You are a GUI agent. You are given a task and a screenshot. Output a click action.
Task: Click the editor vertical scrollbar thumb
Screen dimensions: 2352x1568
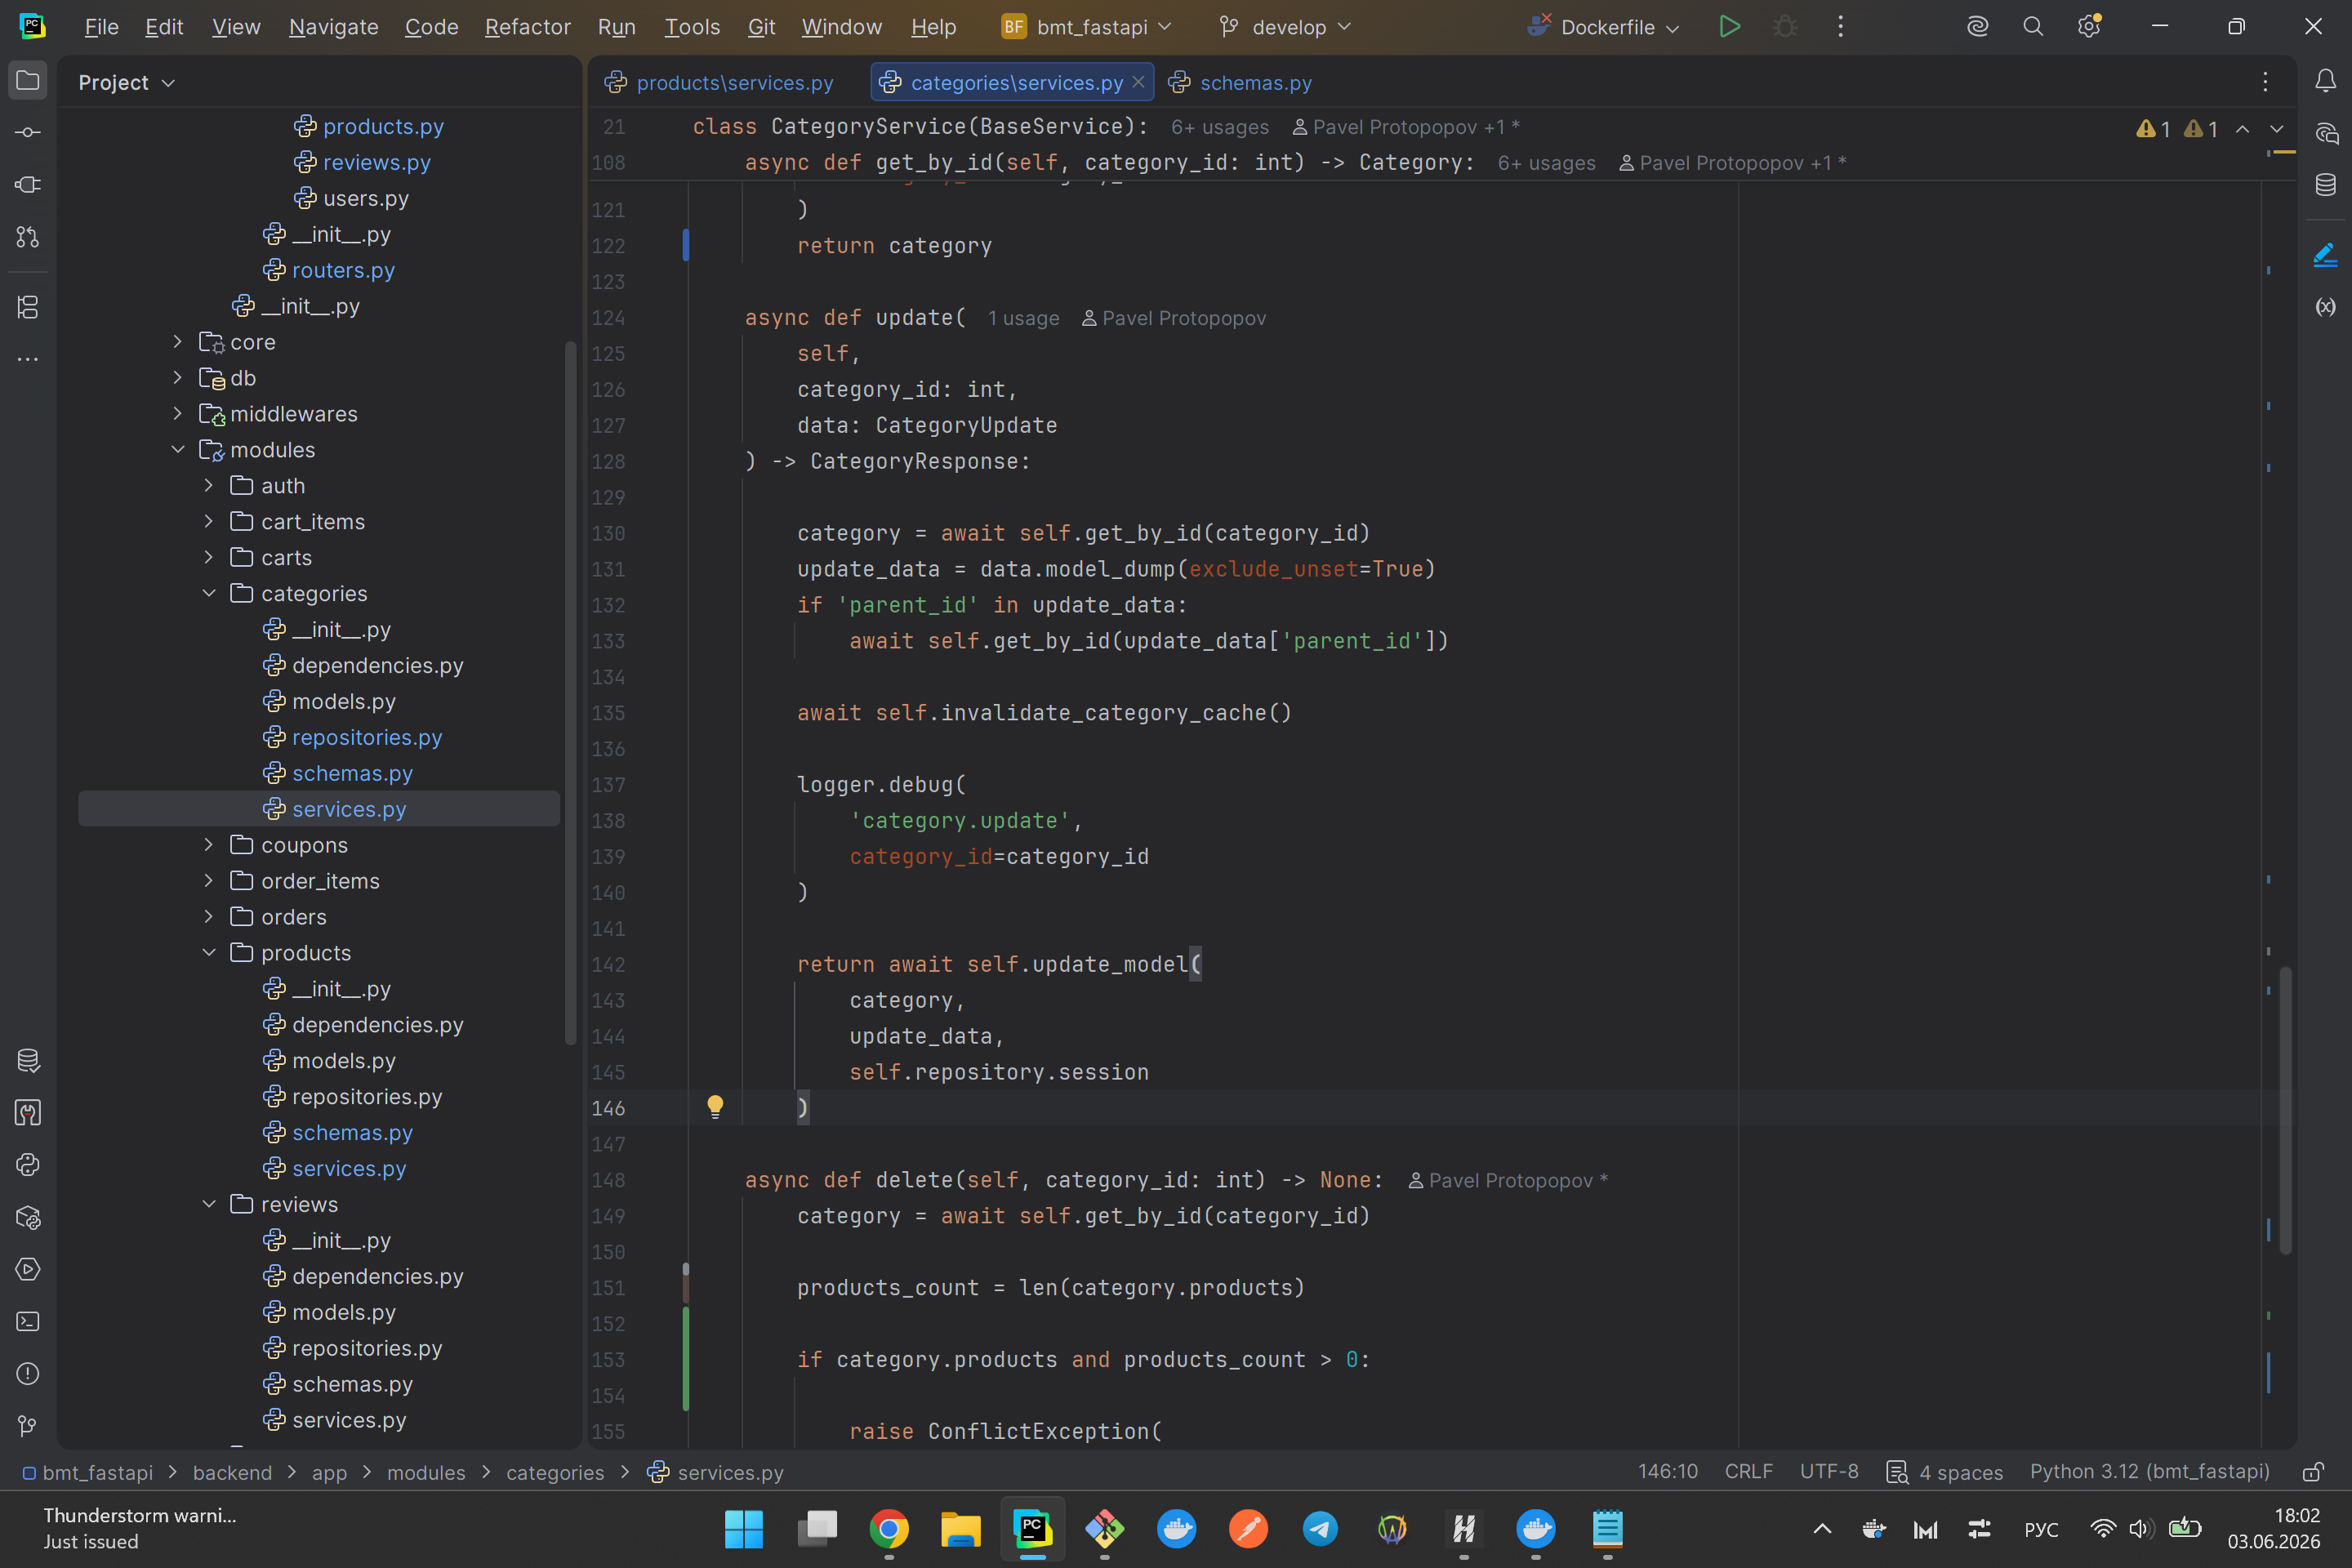point(2285,1110)
